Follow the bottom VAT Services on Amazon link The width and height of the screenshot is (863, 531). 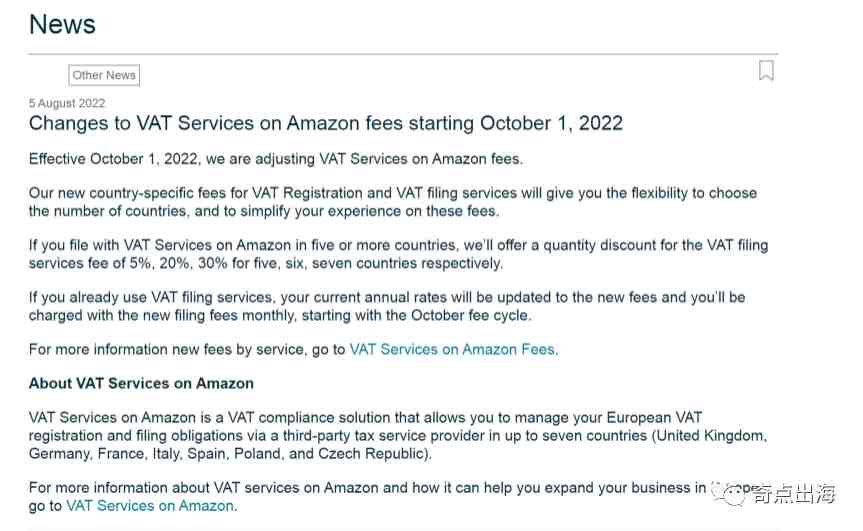point(151,506)
